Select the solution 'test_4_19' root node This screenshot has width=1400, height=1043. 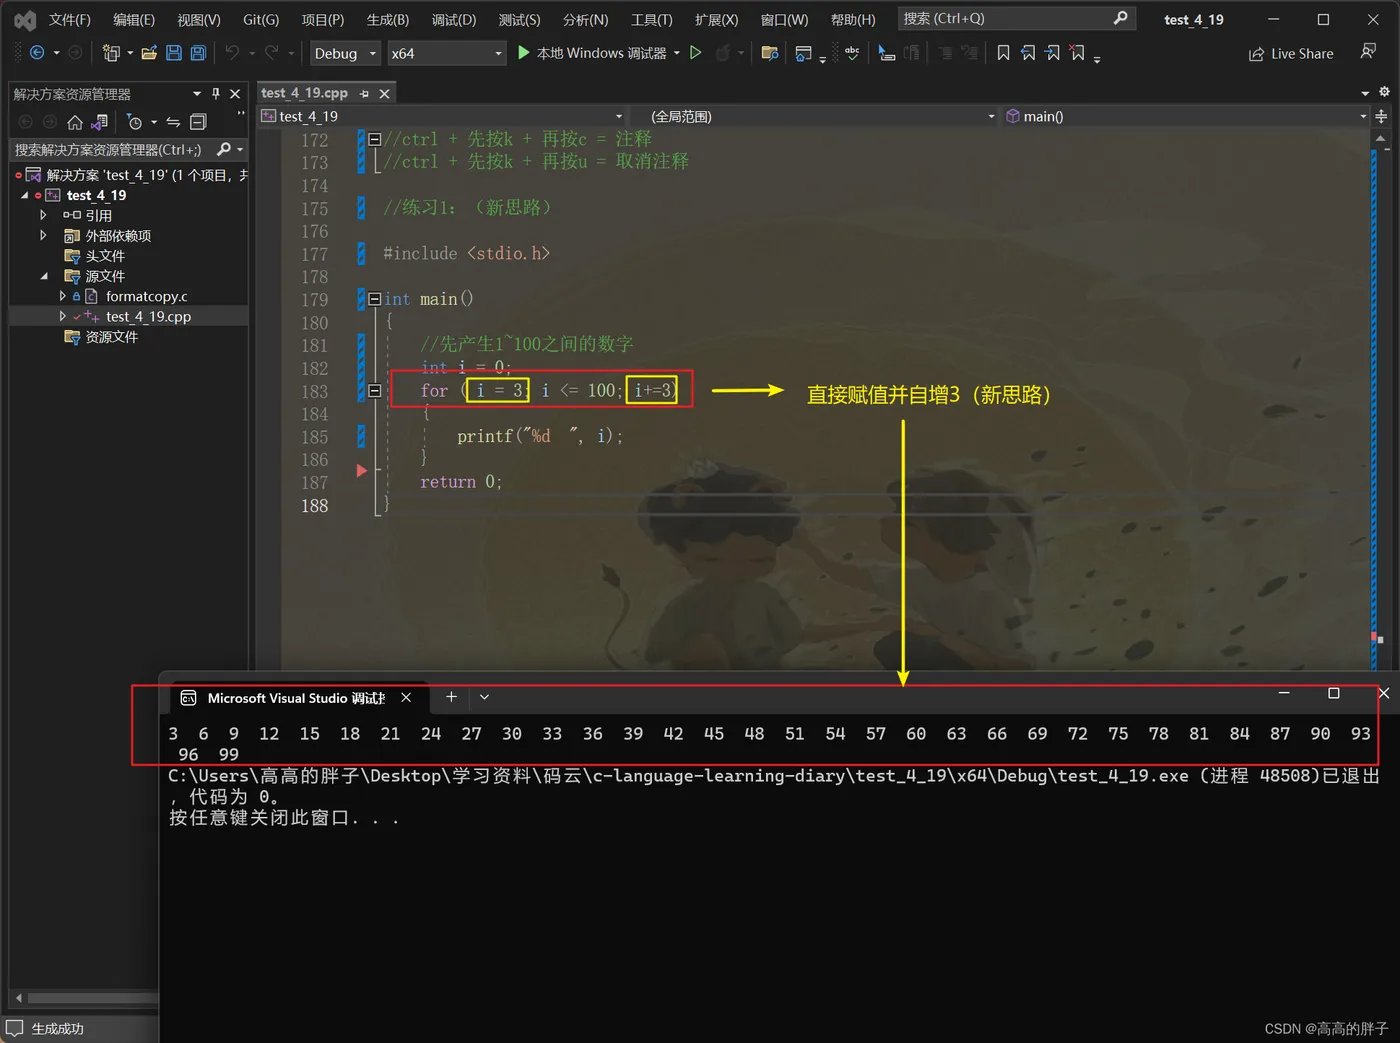click(140, 175)
